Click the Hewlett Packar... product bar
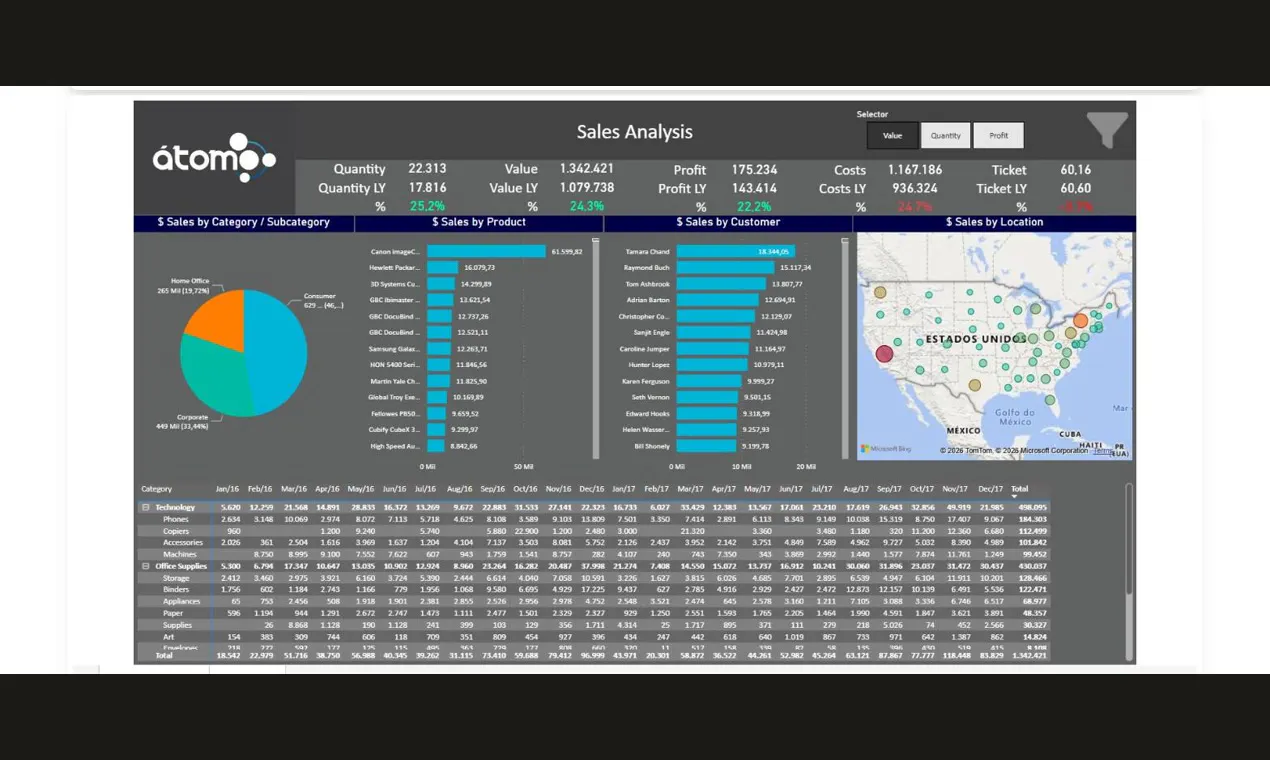 click(443, 268)
